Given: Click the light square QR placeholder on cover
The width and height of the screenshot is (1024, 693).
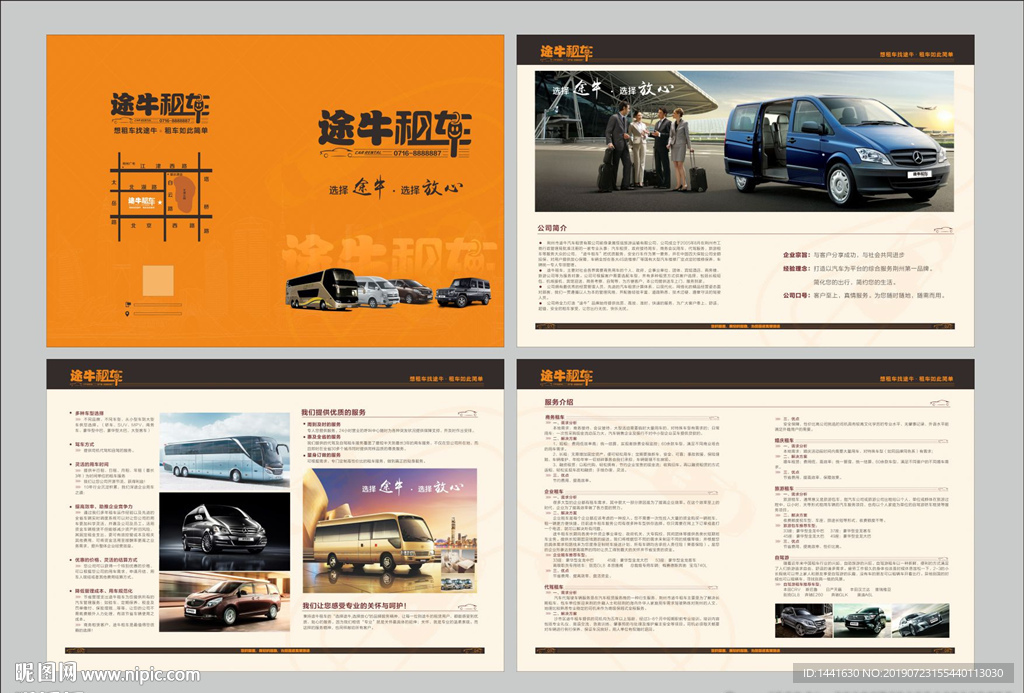Looking at the screenshot, I should 158,281.
